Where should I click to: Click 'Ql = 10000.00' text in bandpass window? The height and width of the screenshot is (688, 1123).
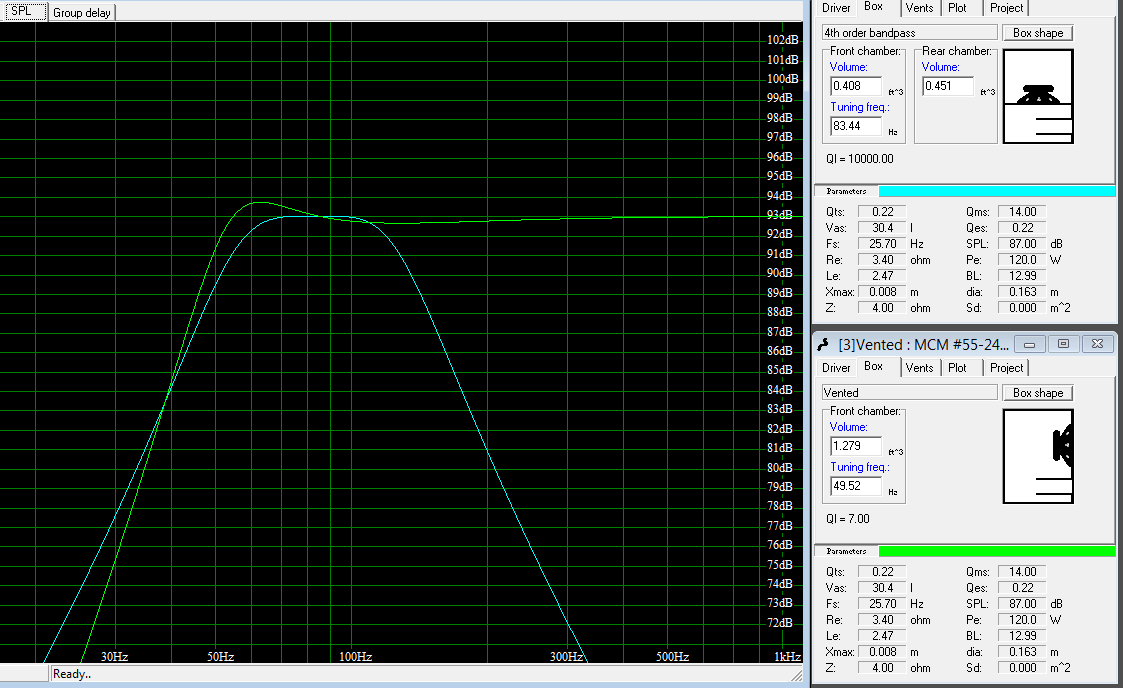pyautogui.click(x=859, y=159)
